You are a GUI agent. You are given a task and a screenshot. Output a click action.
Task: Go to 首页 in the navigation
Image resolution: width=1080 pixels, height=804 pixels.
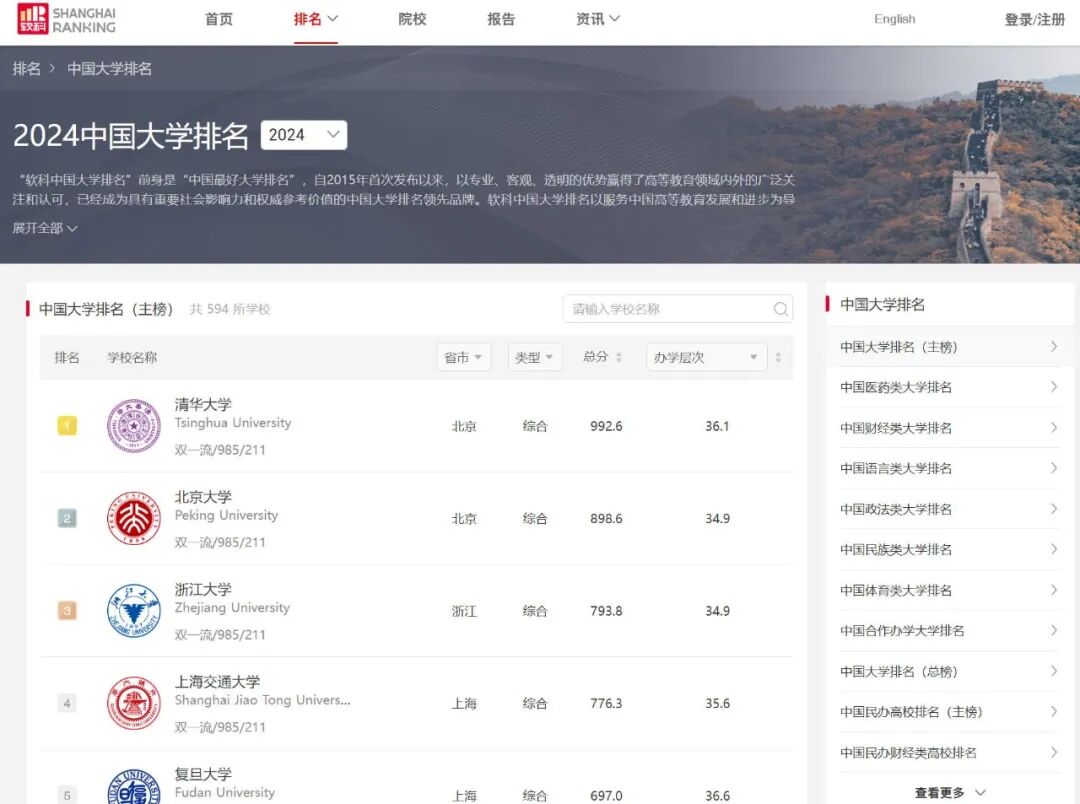click(219, 19)
